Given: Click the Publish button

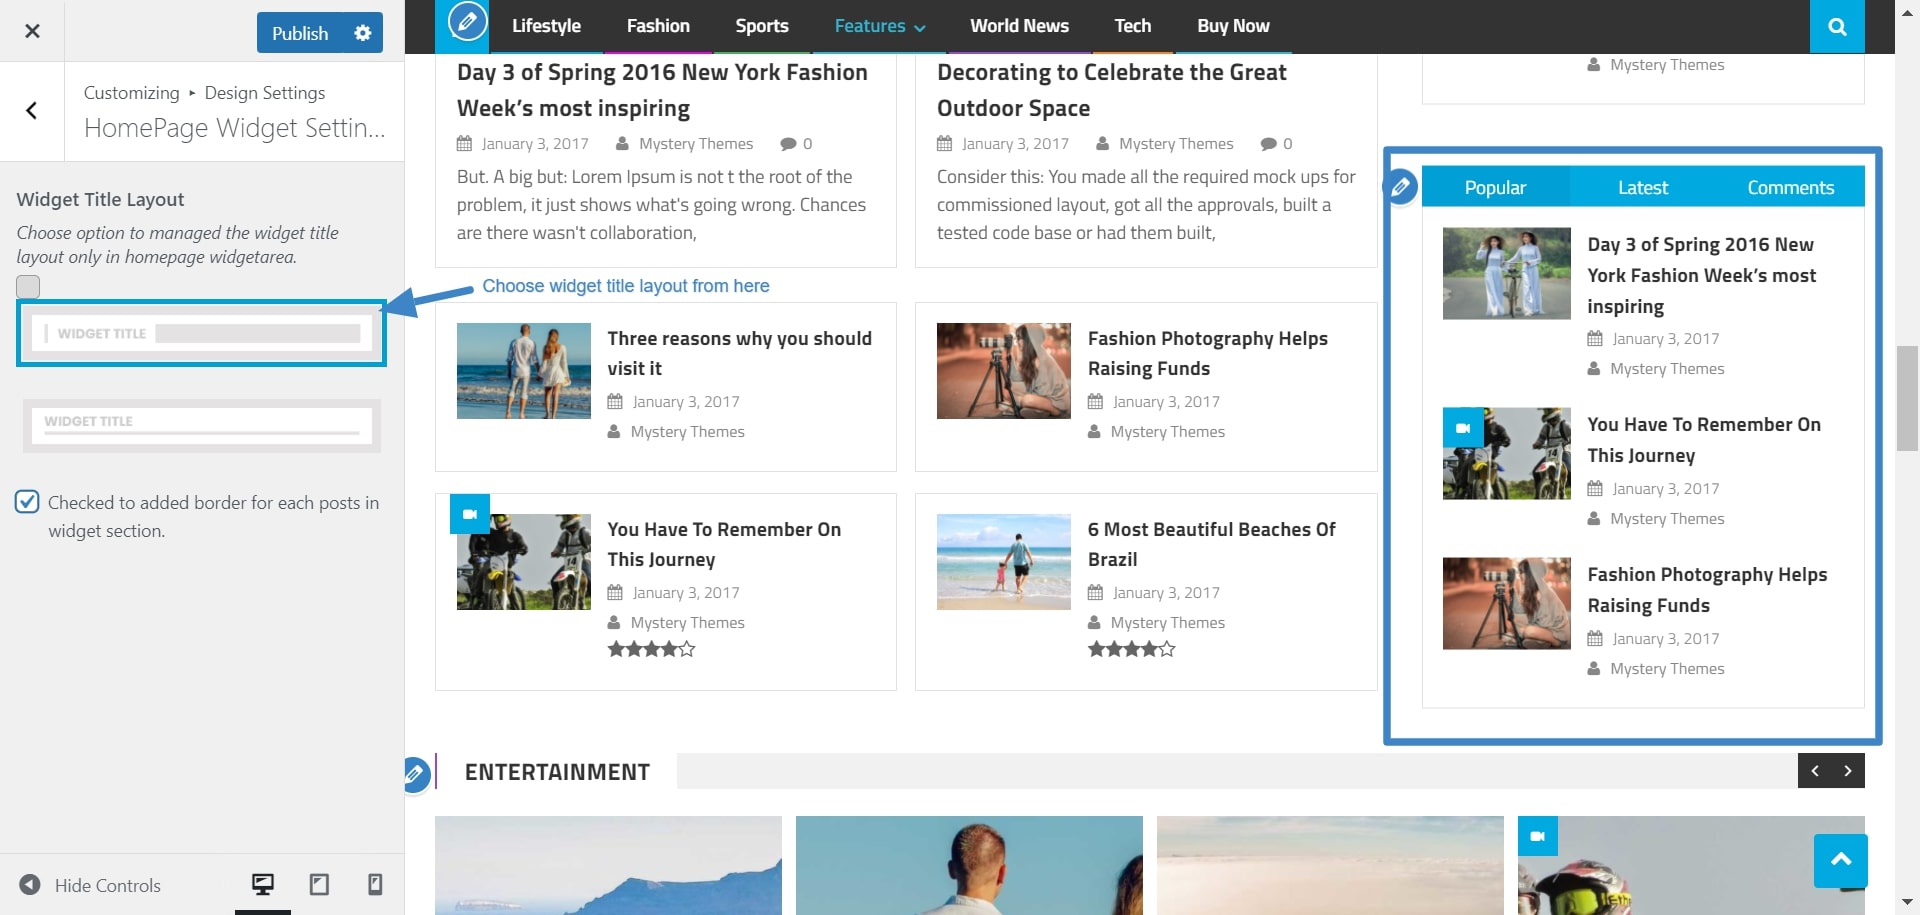Looking at the screenshot, I should (299, 32).
